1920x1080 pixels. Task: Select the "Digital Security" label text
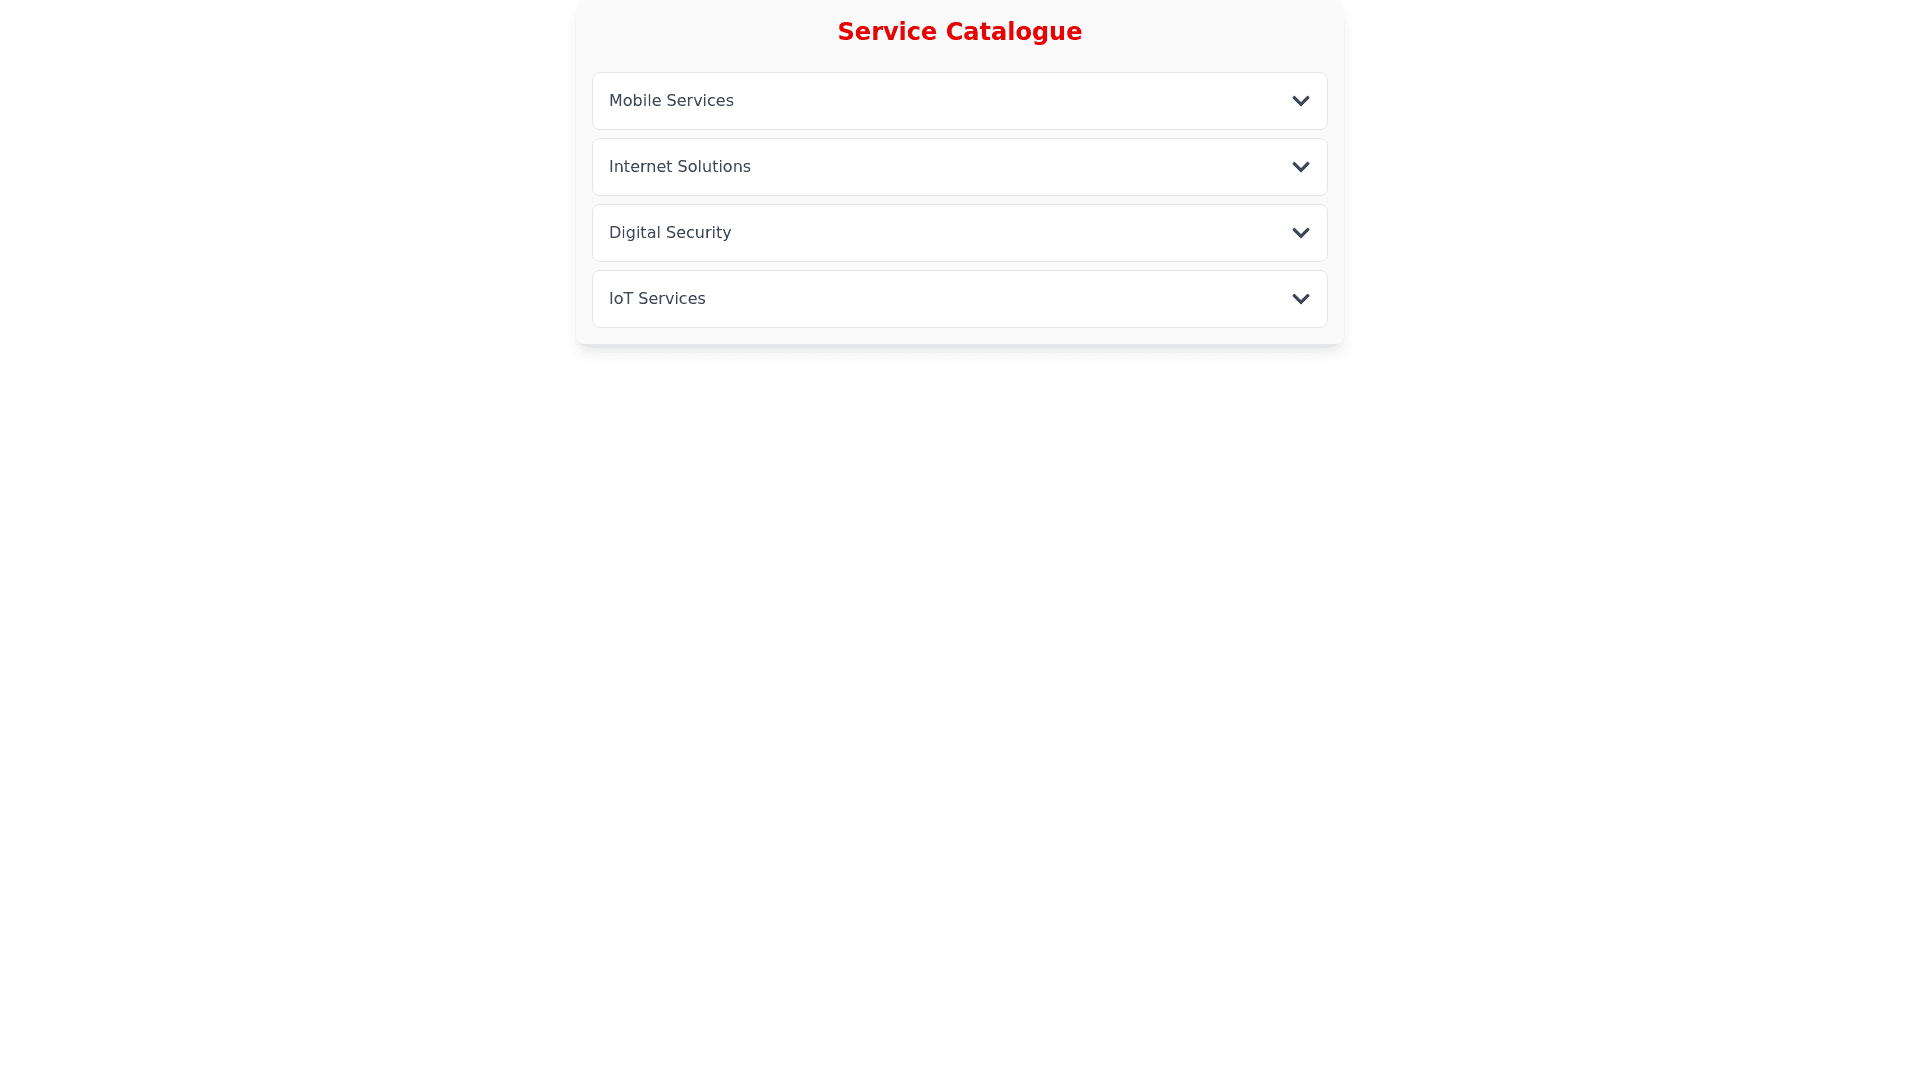pyautogui.click(x=669, y=233)
